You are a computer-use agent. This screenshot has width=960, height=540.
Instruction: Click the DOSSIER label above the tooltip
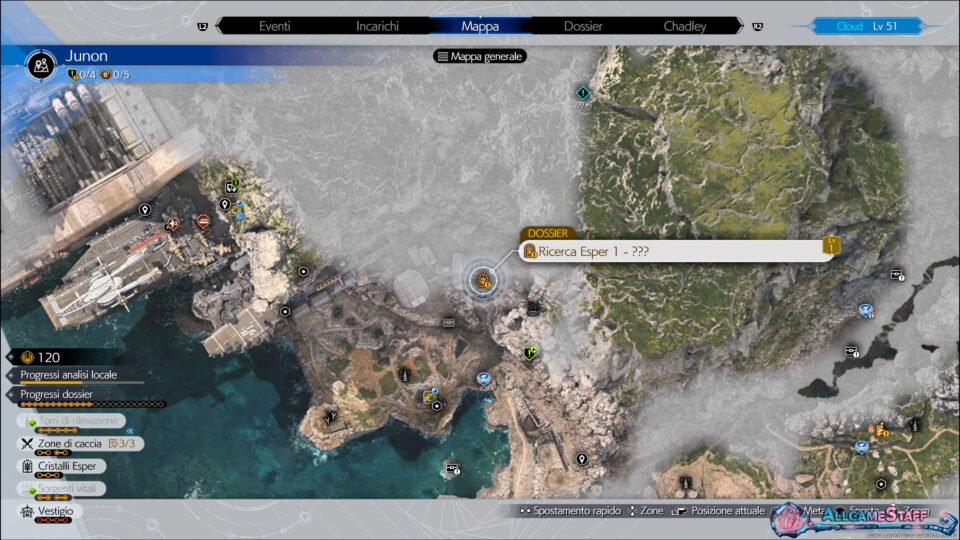pos(548,233)
